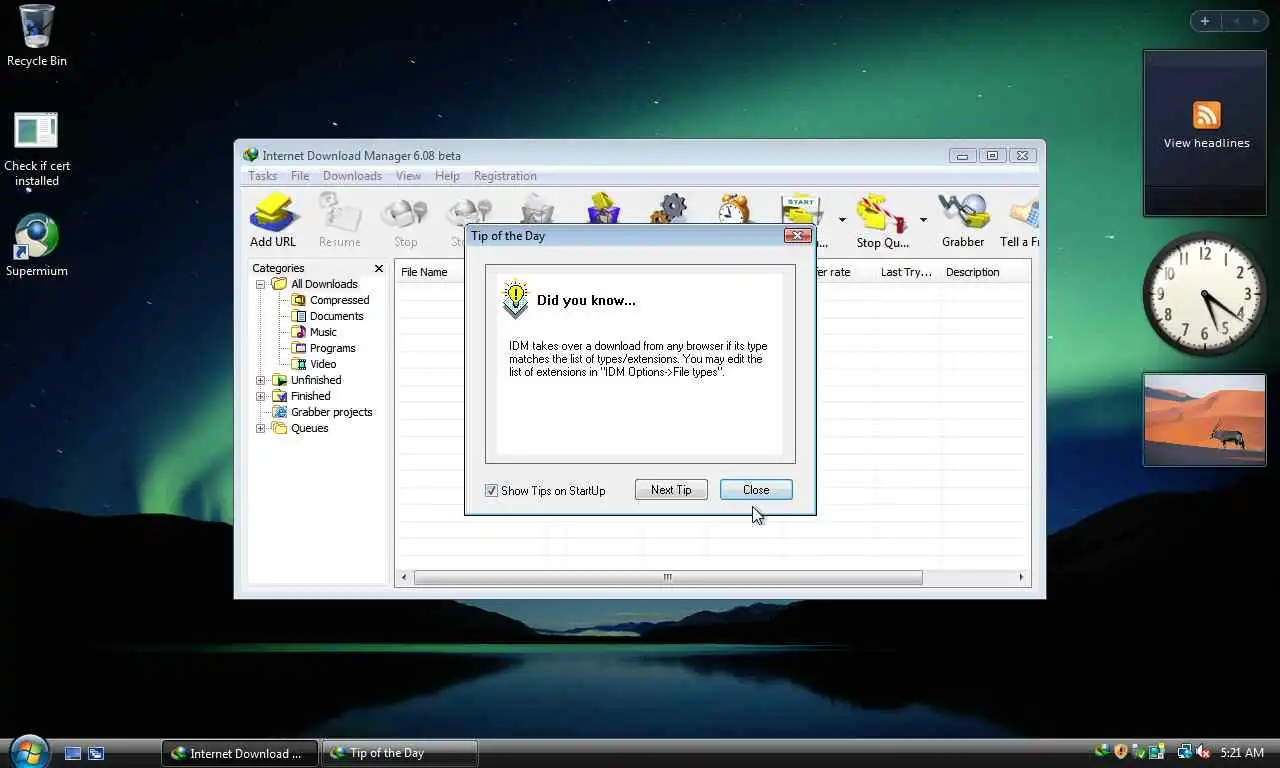Click Switch Between Windows quick launch icon
The image size is (1280, 768).
(x=96, y=753)
